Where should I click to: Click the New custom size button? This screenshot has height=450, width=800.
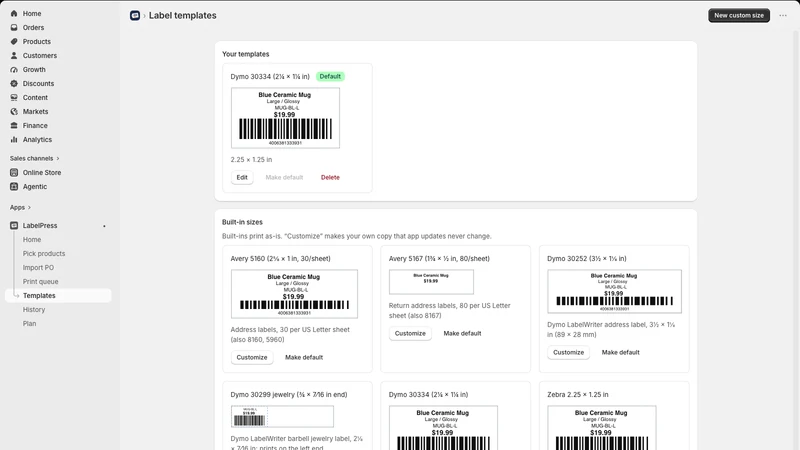tap(739, 15)
